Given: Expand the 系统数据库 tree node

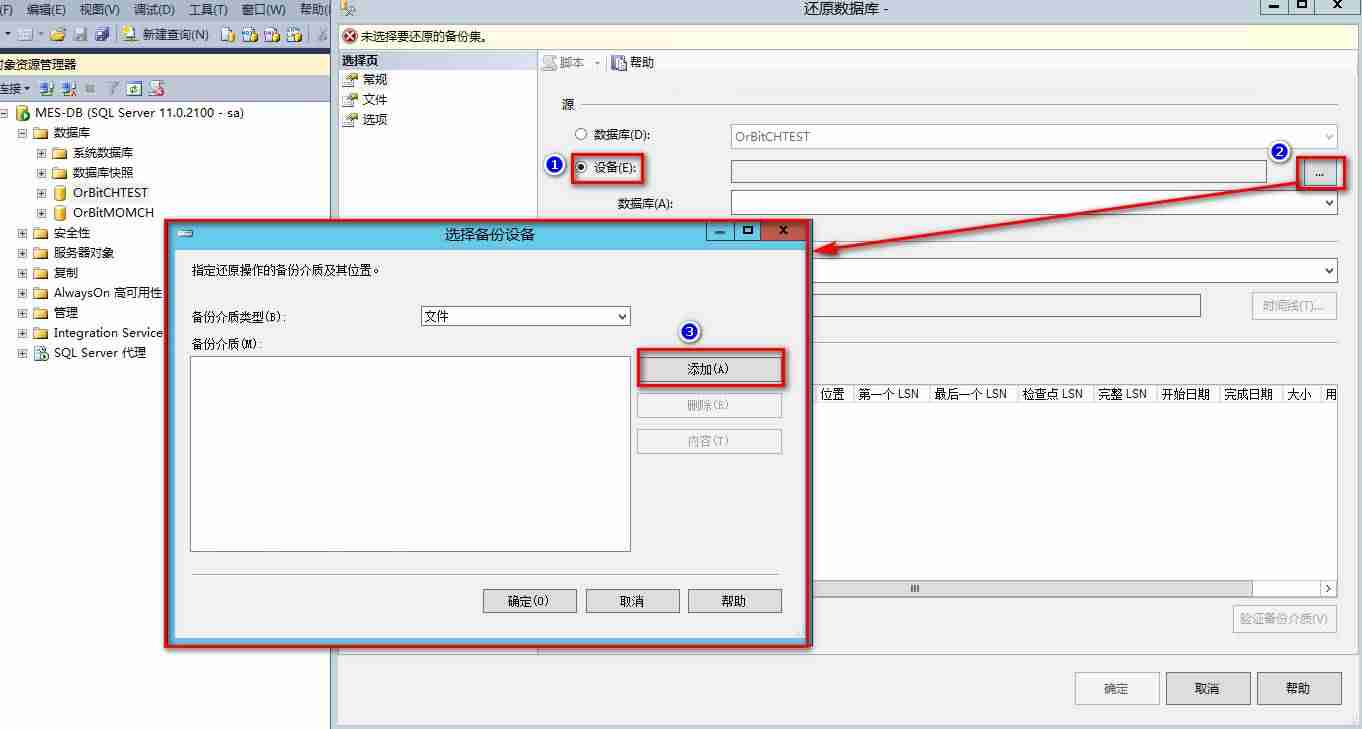Looking at the screenshot, I should click(x=41, y=153).
